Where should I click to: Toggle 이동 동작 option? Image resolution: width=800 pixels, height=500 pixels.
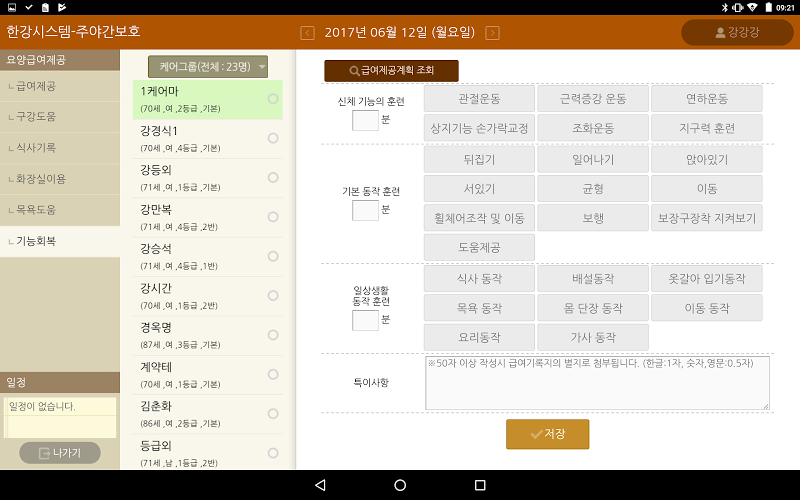point(707,308)
